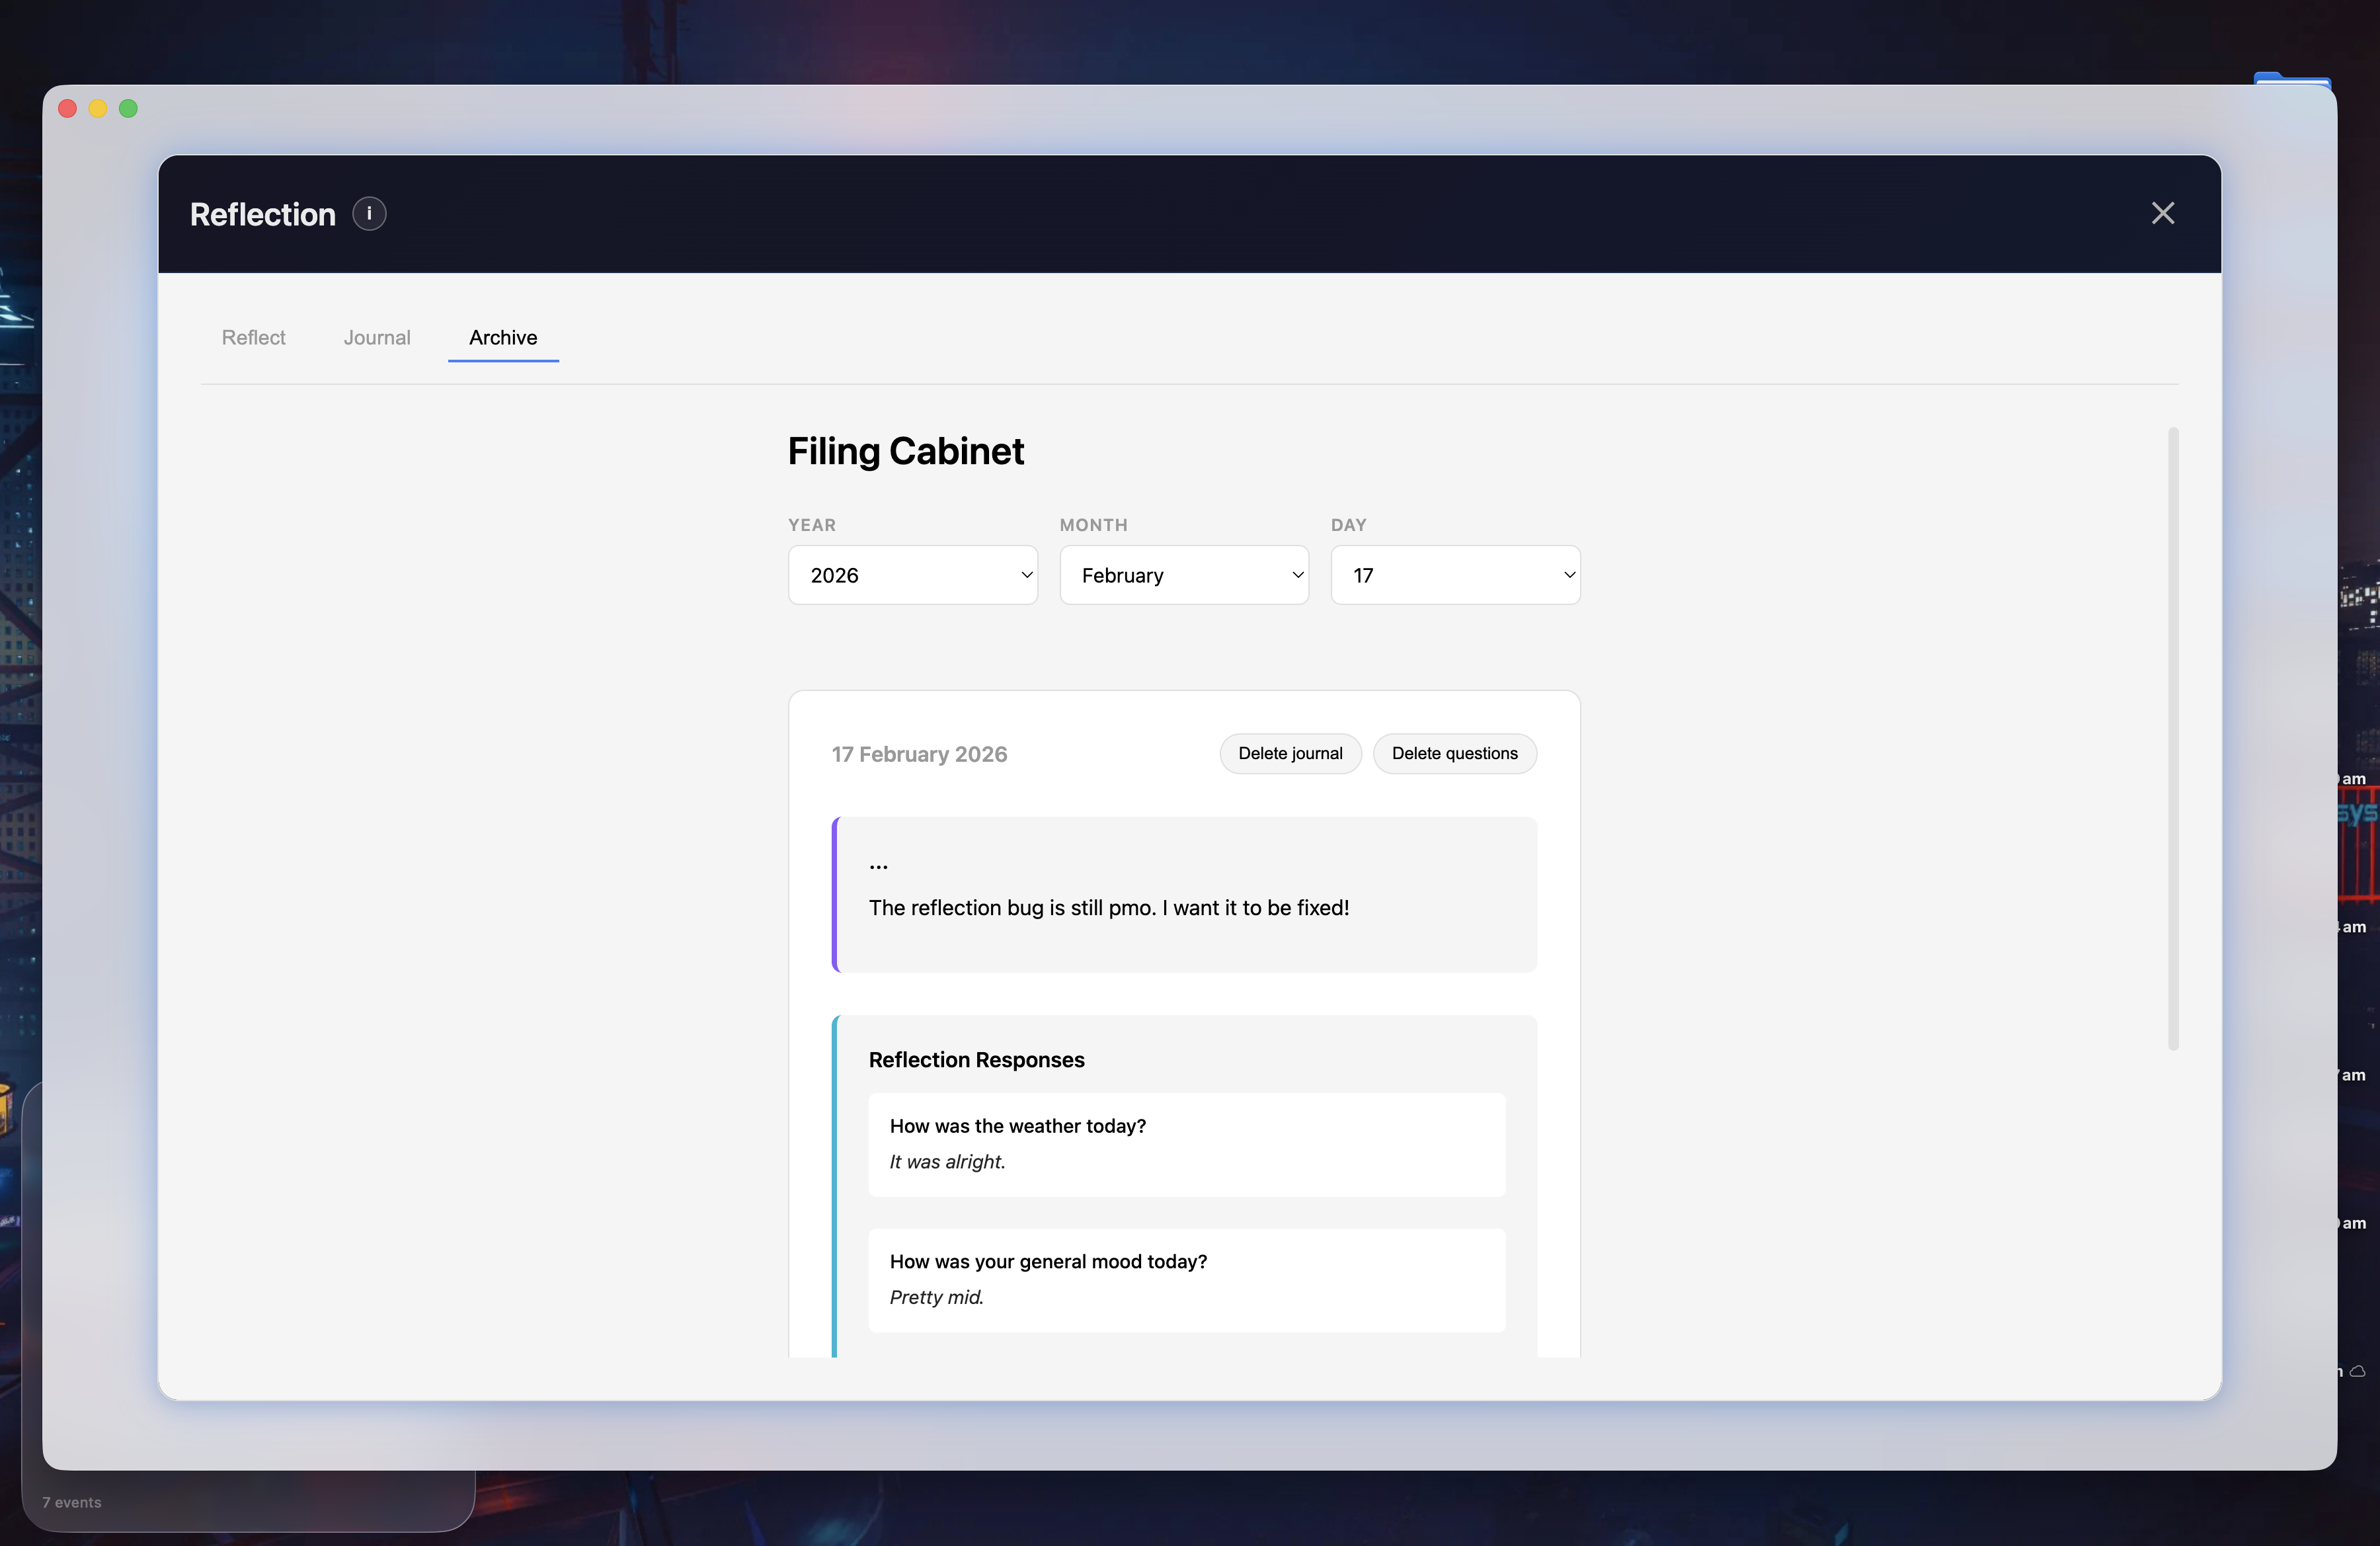Click the weather question response card
The height and width of the screenshot is (1546, 2380).
1186,1144
